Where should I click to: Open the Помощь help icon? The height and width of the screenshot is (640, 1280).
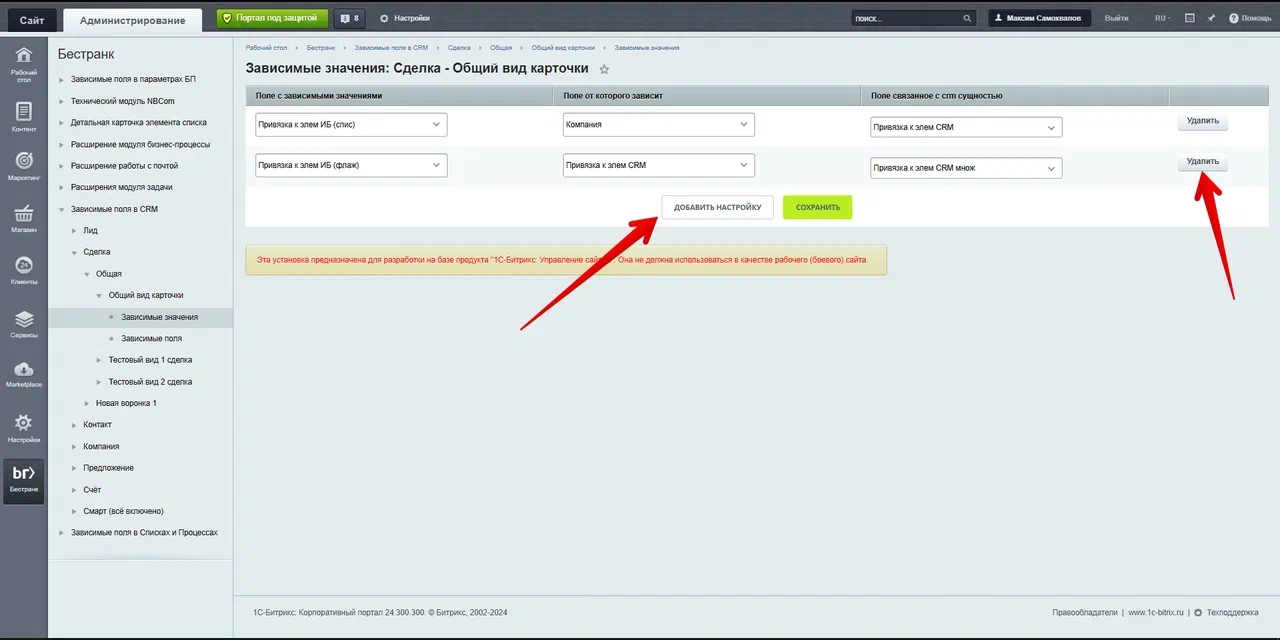tap(1250, 18)
